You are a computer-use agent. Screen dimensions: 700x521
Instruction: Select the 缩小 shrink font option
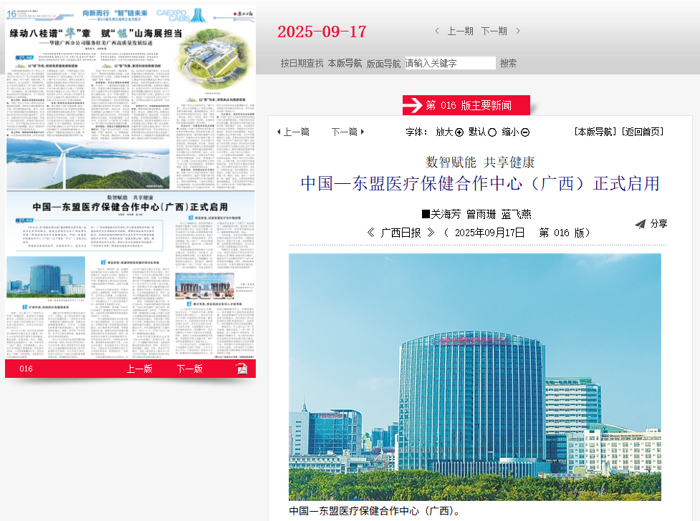point(525,132)
